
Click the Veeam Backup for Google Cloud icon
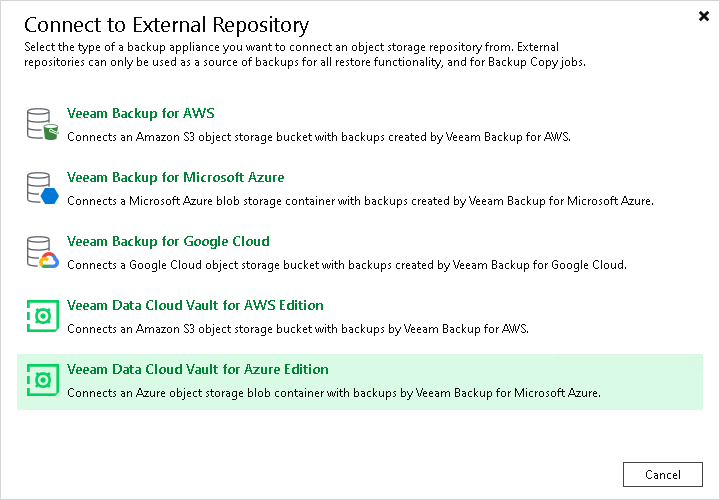pos(42,252)
